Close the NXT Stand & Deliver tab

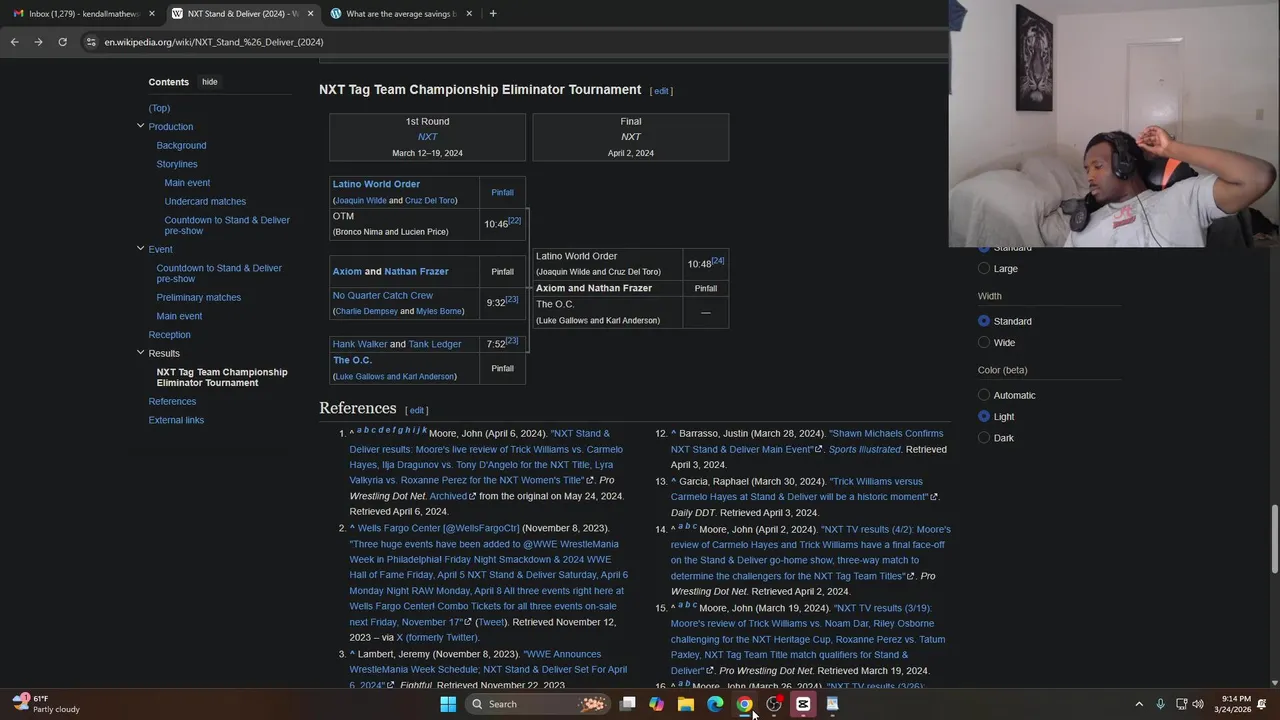(x=310, y=14)
